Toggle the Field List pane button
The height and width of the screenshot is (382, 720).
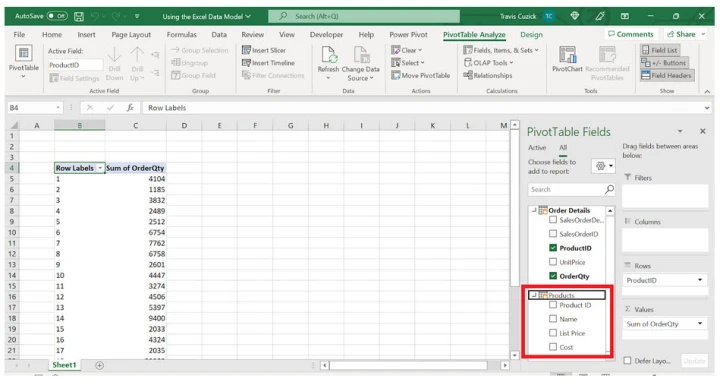[x=660, y=50]
